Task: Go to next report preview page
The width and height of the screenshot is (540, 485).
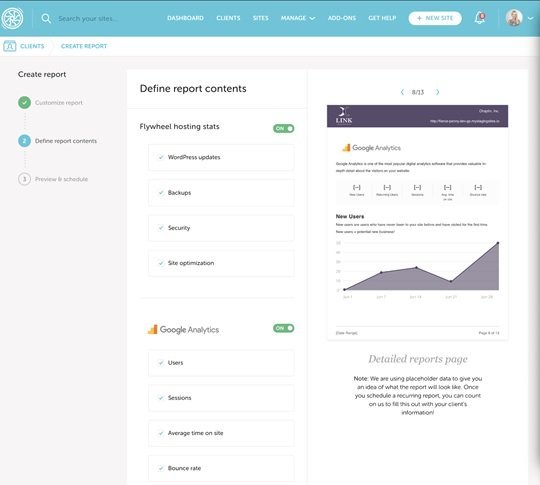Action: (438, 92)
